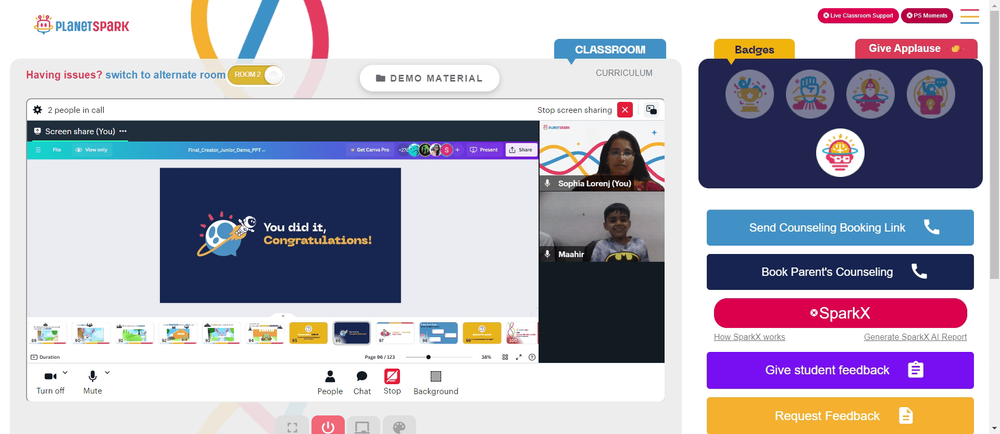
Task: Open How SparkX works link
Action: click(x=749, y=337)
